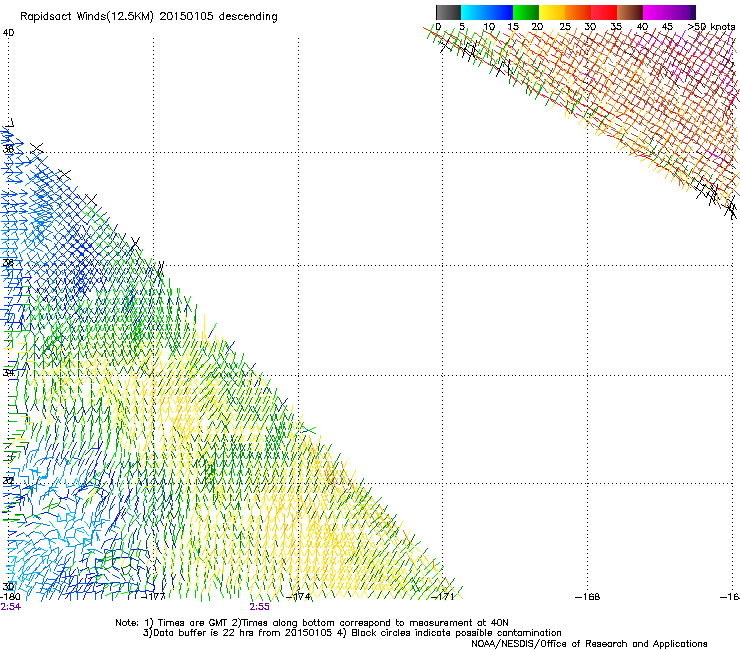Click the note line 'Times are GMT'
This screenshot has width=740, height=650.
pos(193,623)
